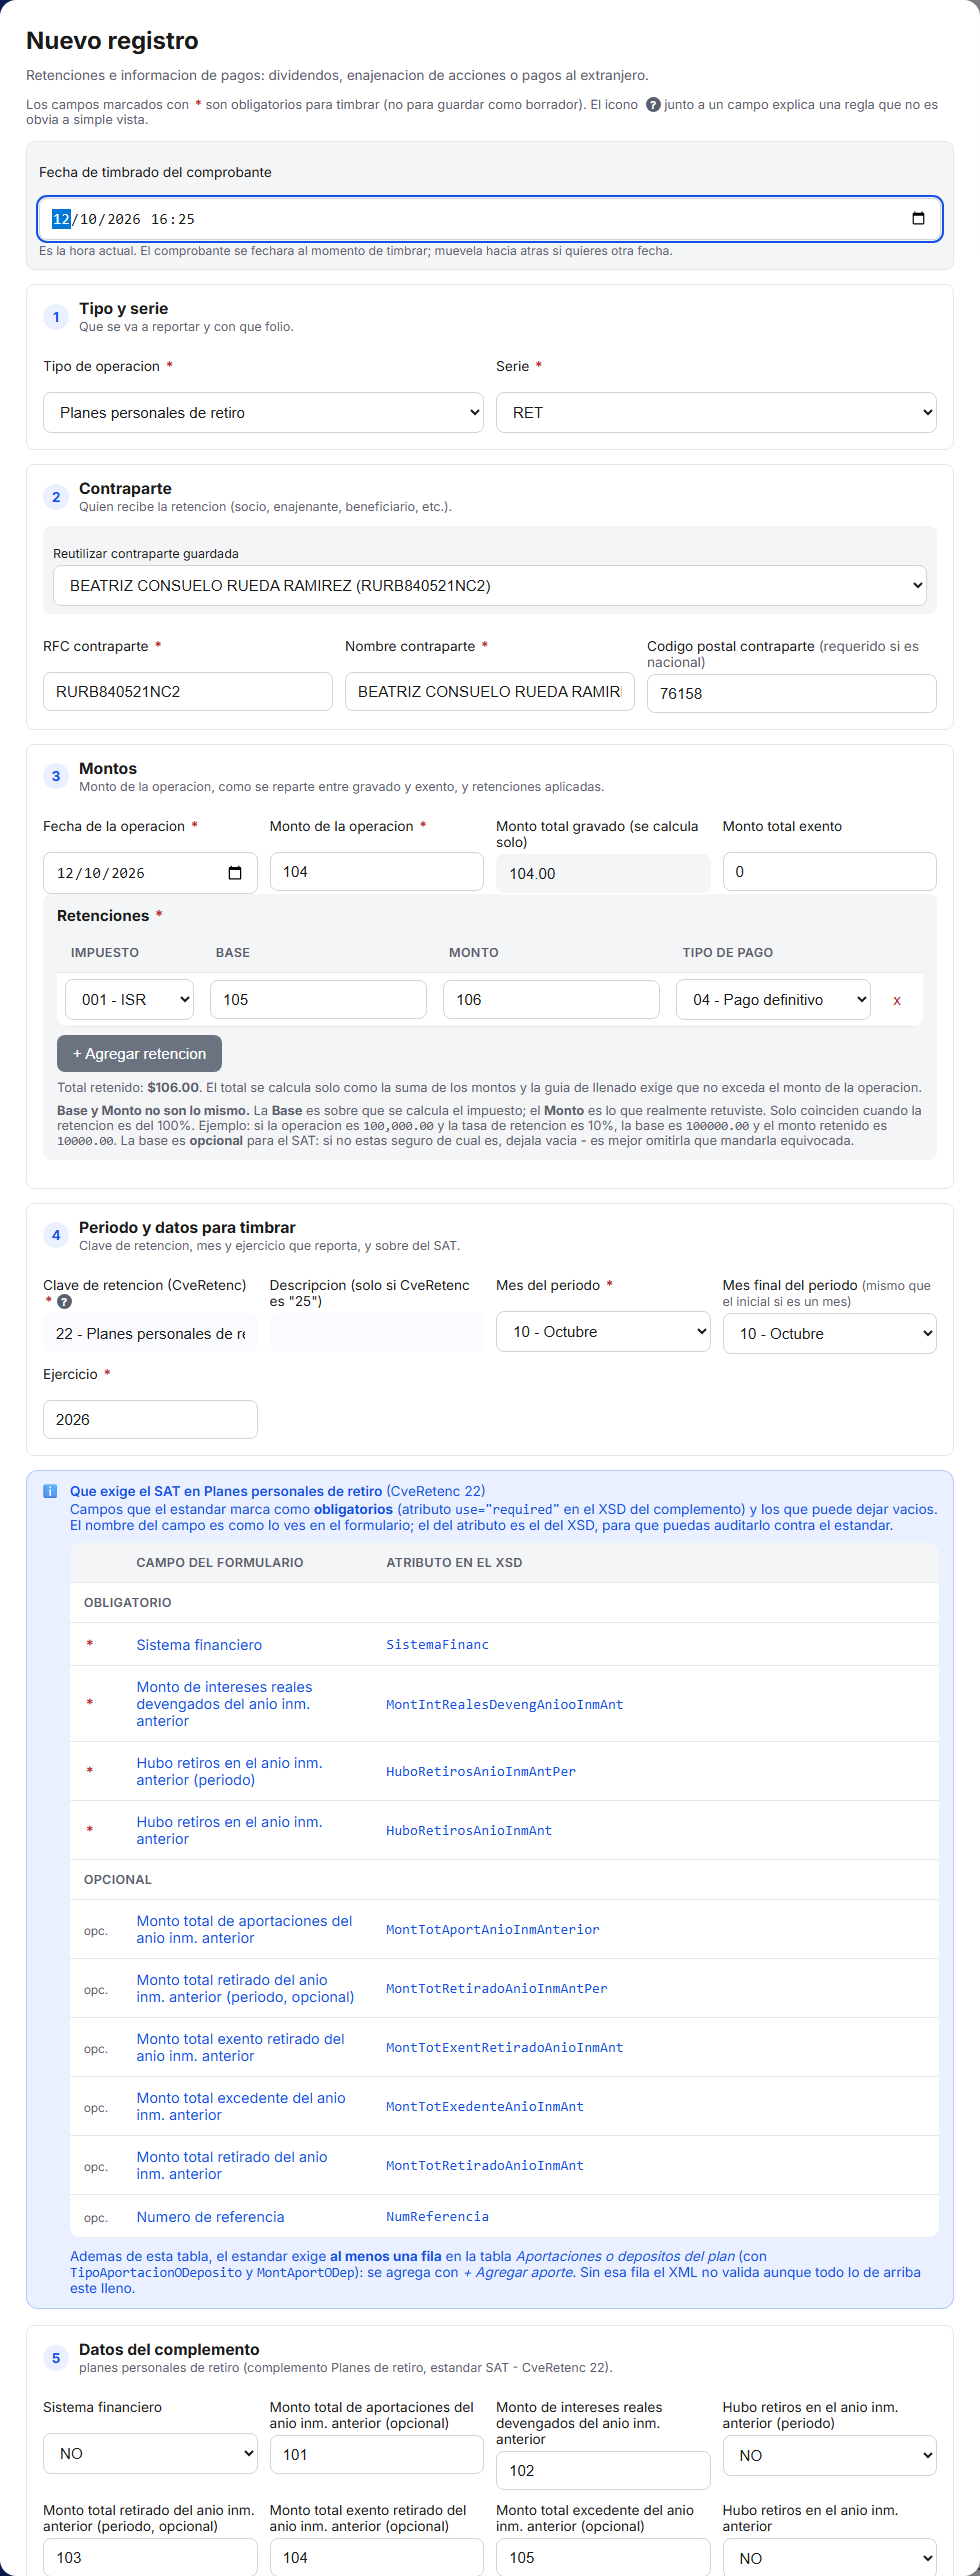Open Mes final del periodo dropdown
980x2576 pixels.
(x=830, y=1334)
